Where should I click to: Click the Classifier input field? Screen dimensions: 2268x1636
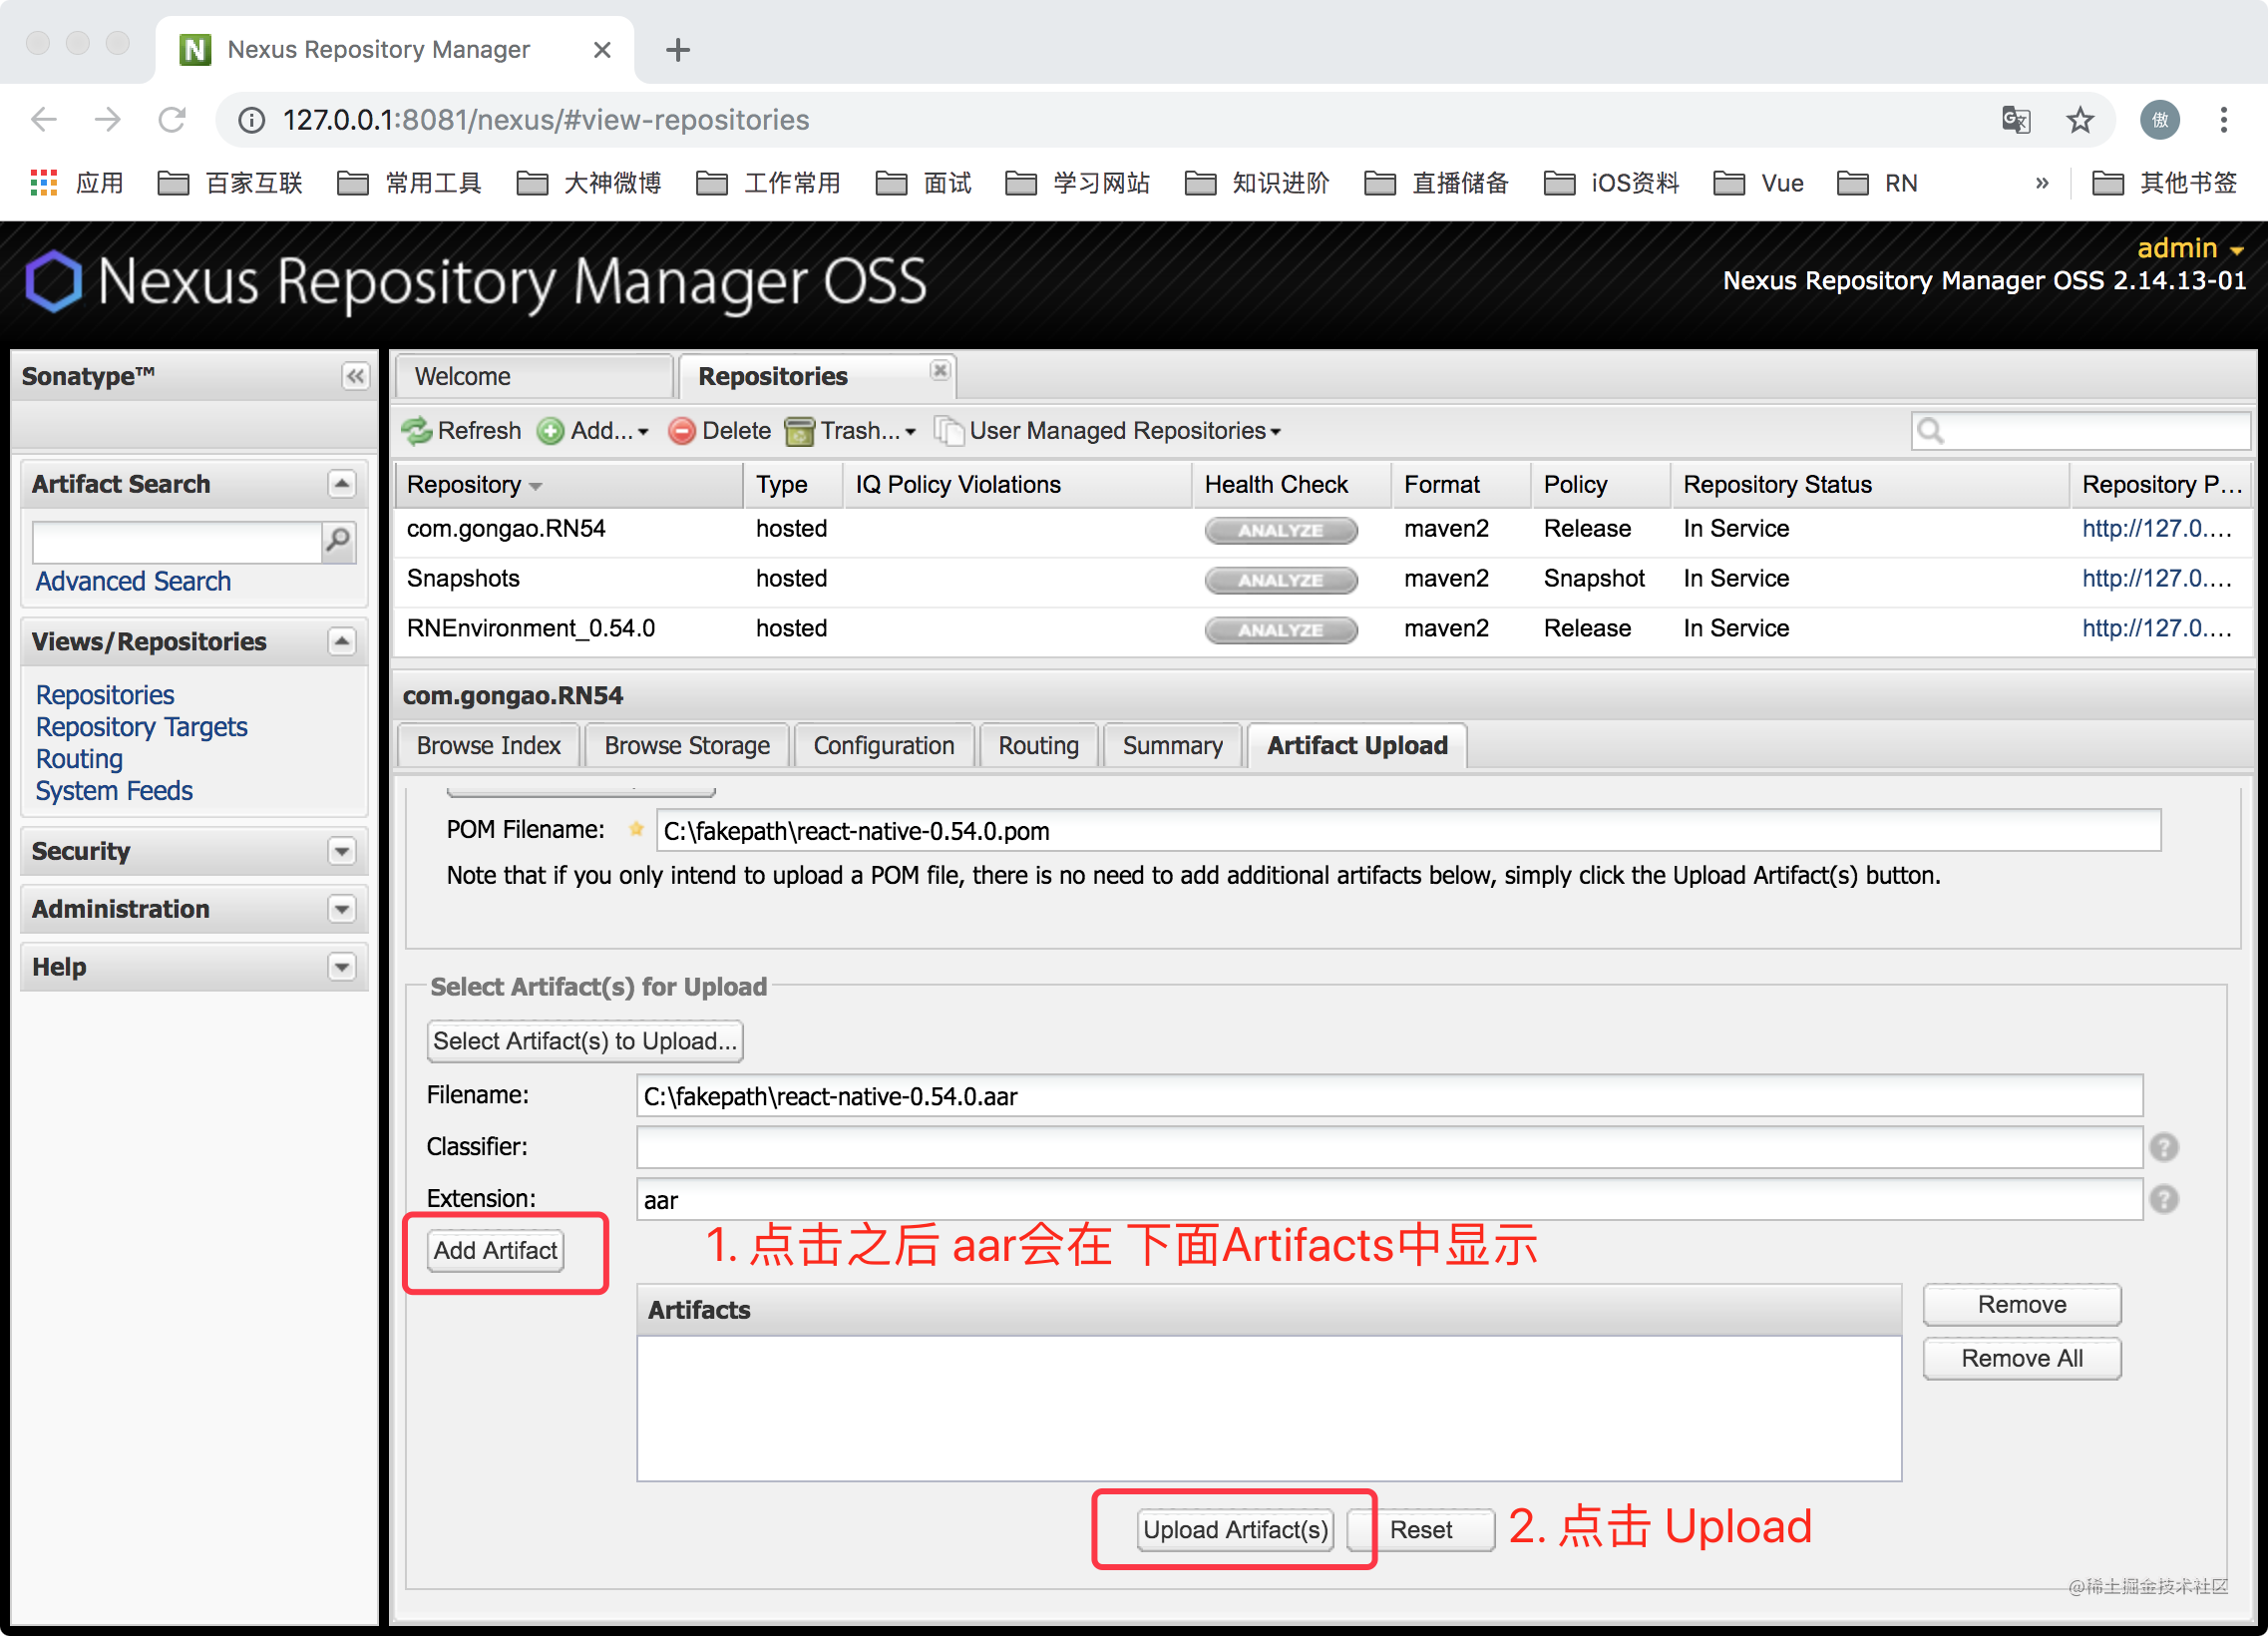[x=1389, y=1148]
